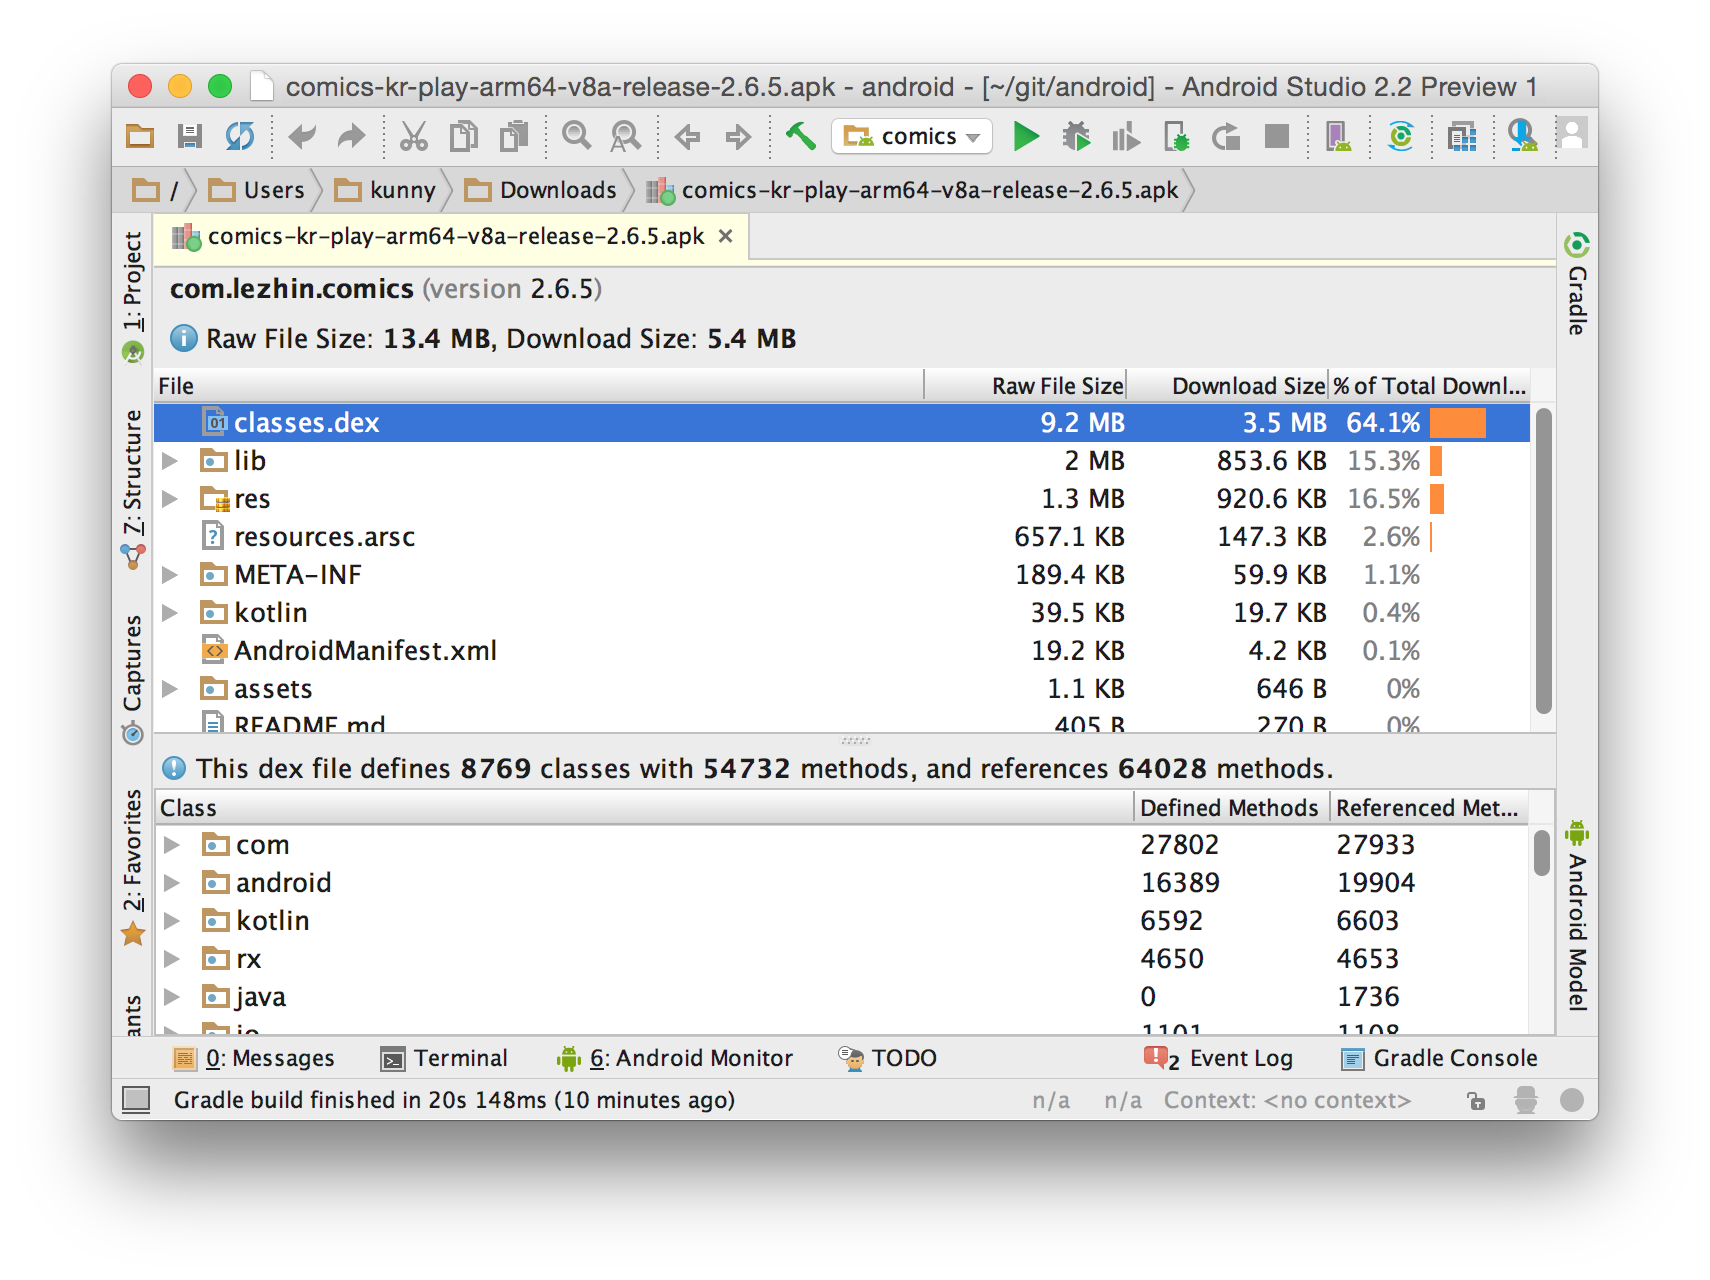Expand the META-INF folder row

170,575
